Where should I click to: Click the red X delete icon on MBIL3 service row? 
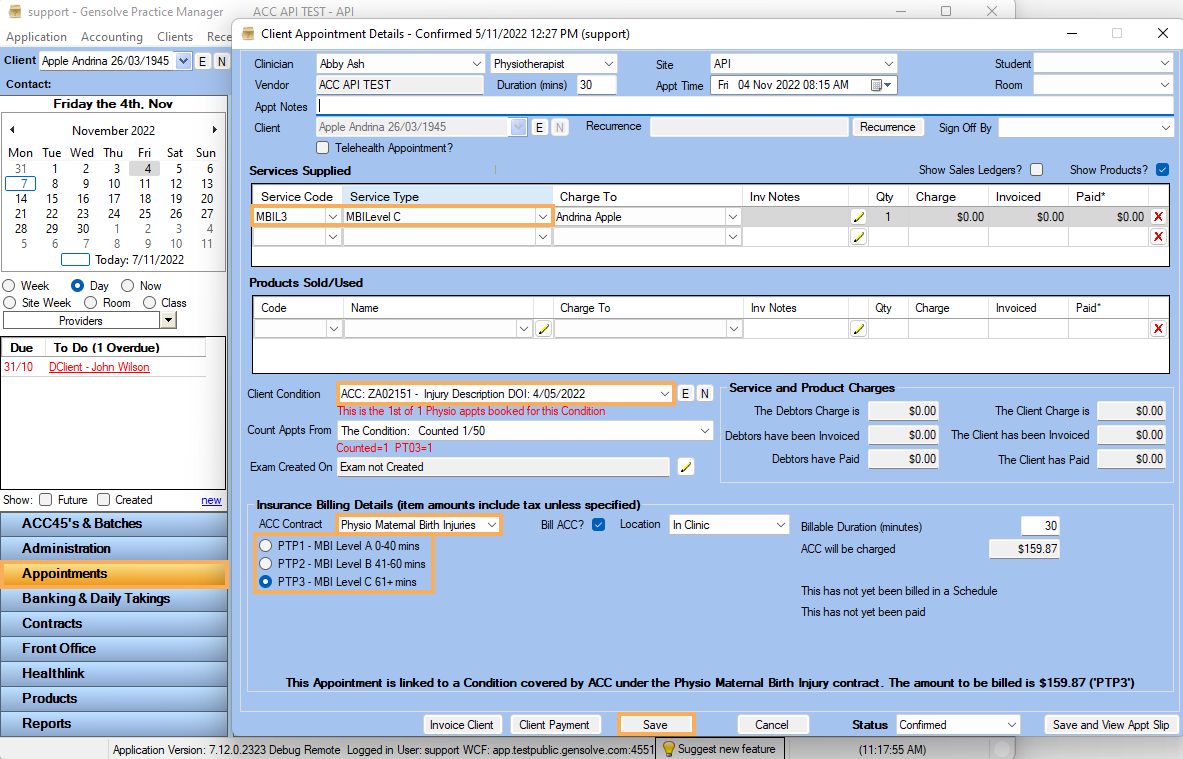1158,217
